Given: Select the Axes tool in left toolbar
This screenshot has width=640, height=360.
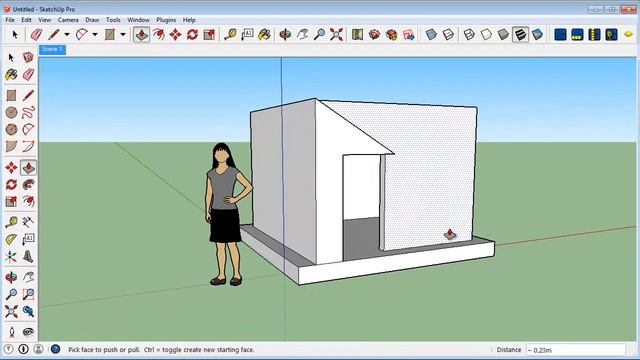Looking at the screenshot, I should click(x=11, y=256).
